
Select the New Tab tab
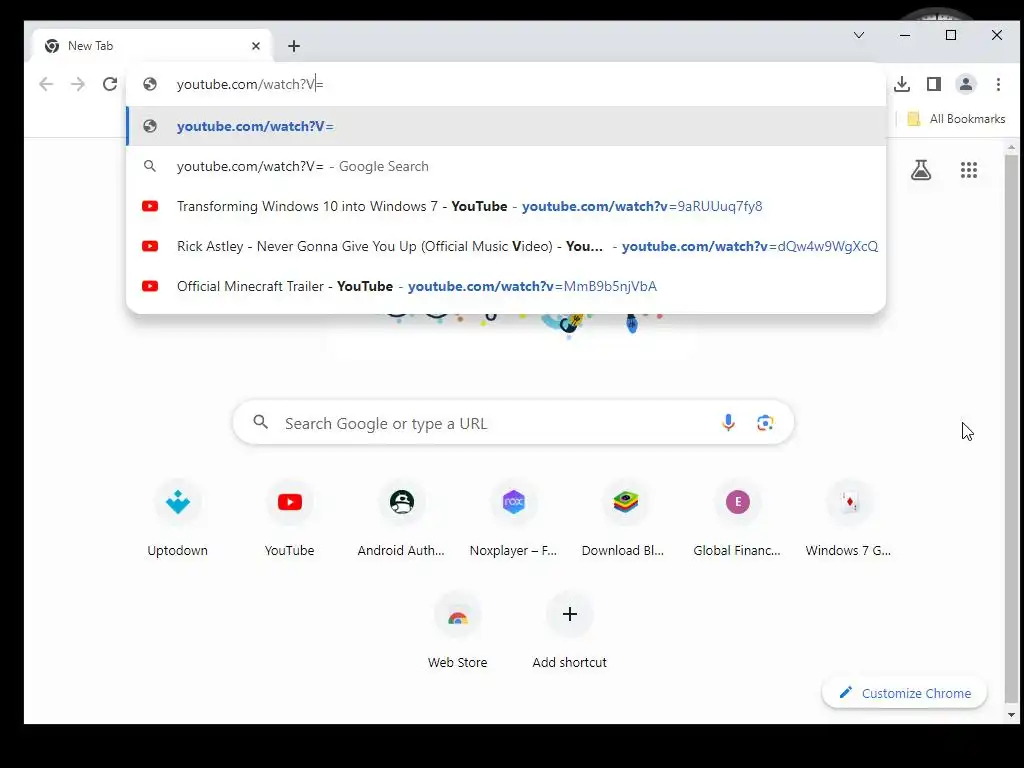(152, 46)
